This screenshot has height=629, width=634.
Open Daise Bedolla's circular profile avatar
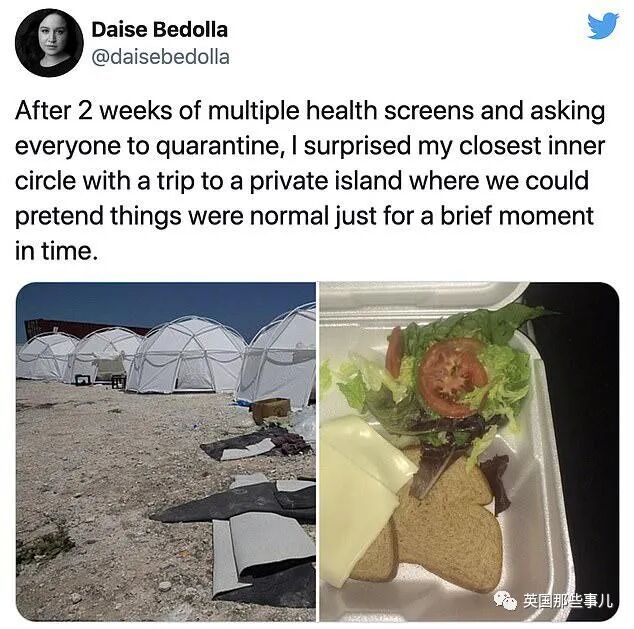[49, 42]
